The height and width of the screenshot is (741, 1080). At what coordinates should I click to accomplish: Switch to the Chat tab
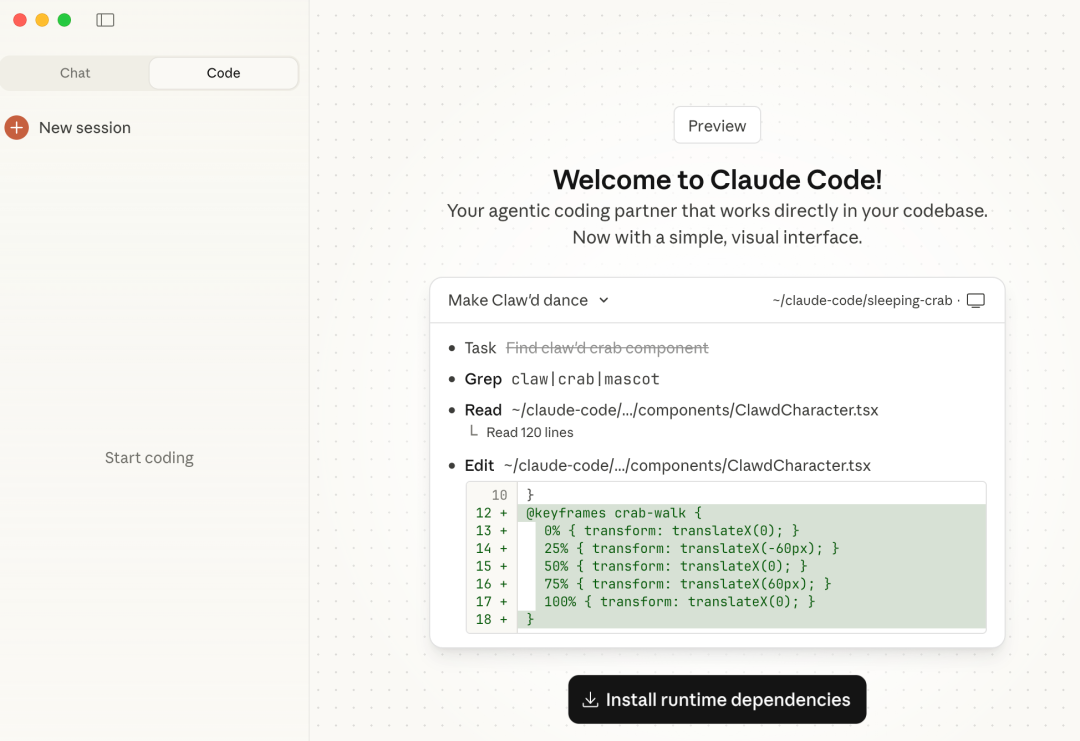pos(75,73)
